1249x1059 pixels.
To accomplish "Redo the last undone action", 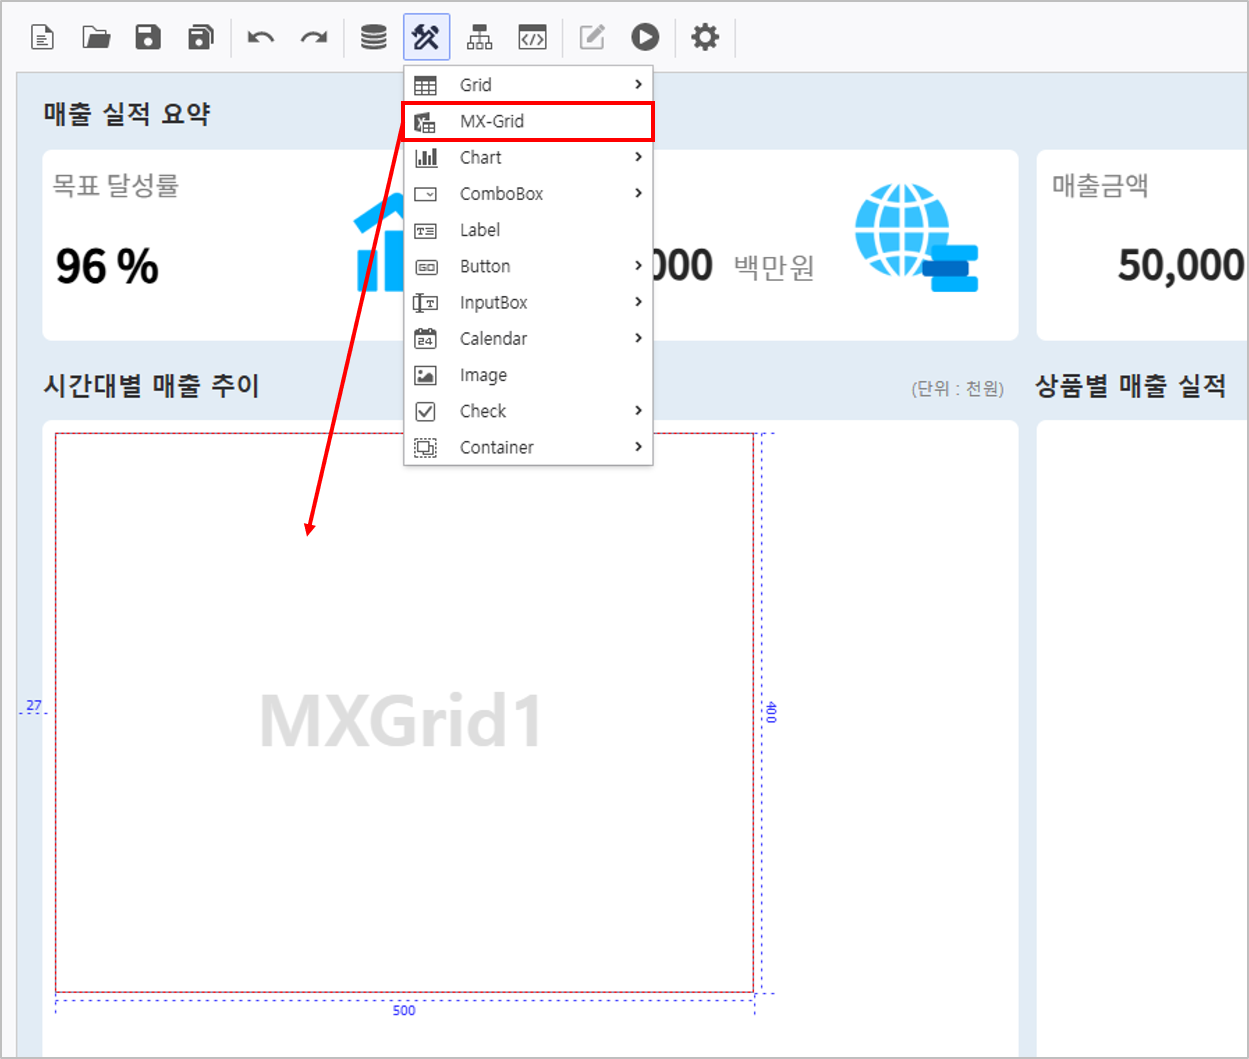I will click(x=314, y=38).
